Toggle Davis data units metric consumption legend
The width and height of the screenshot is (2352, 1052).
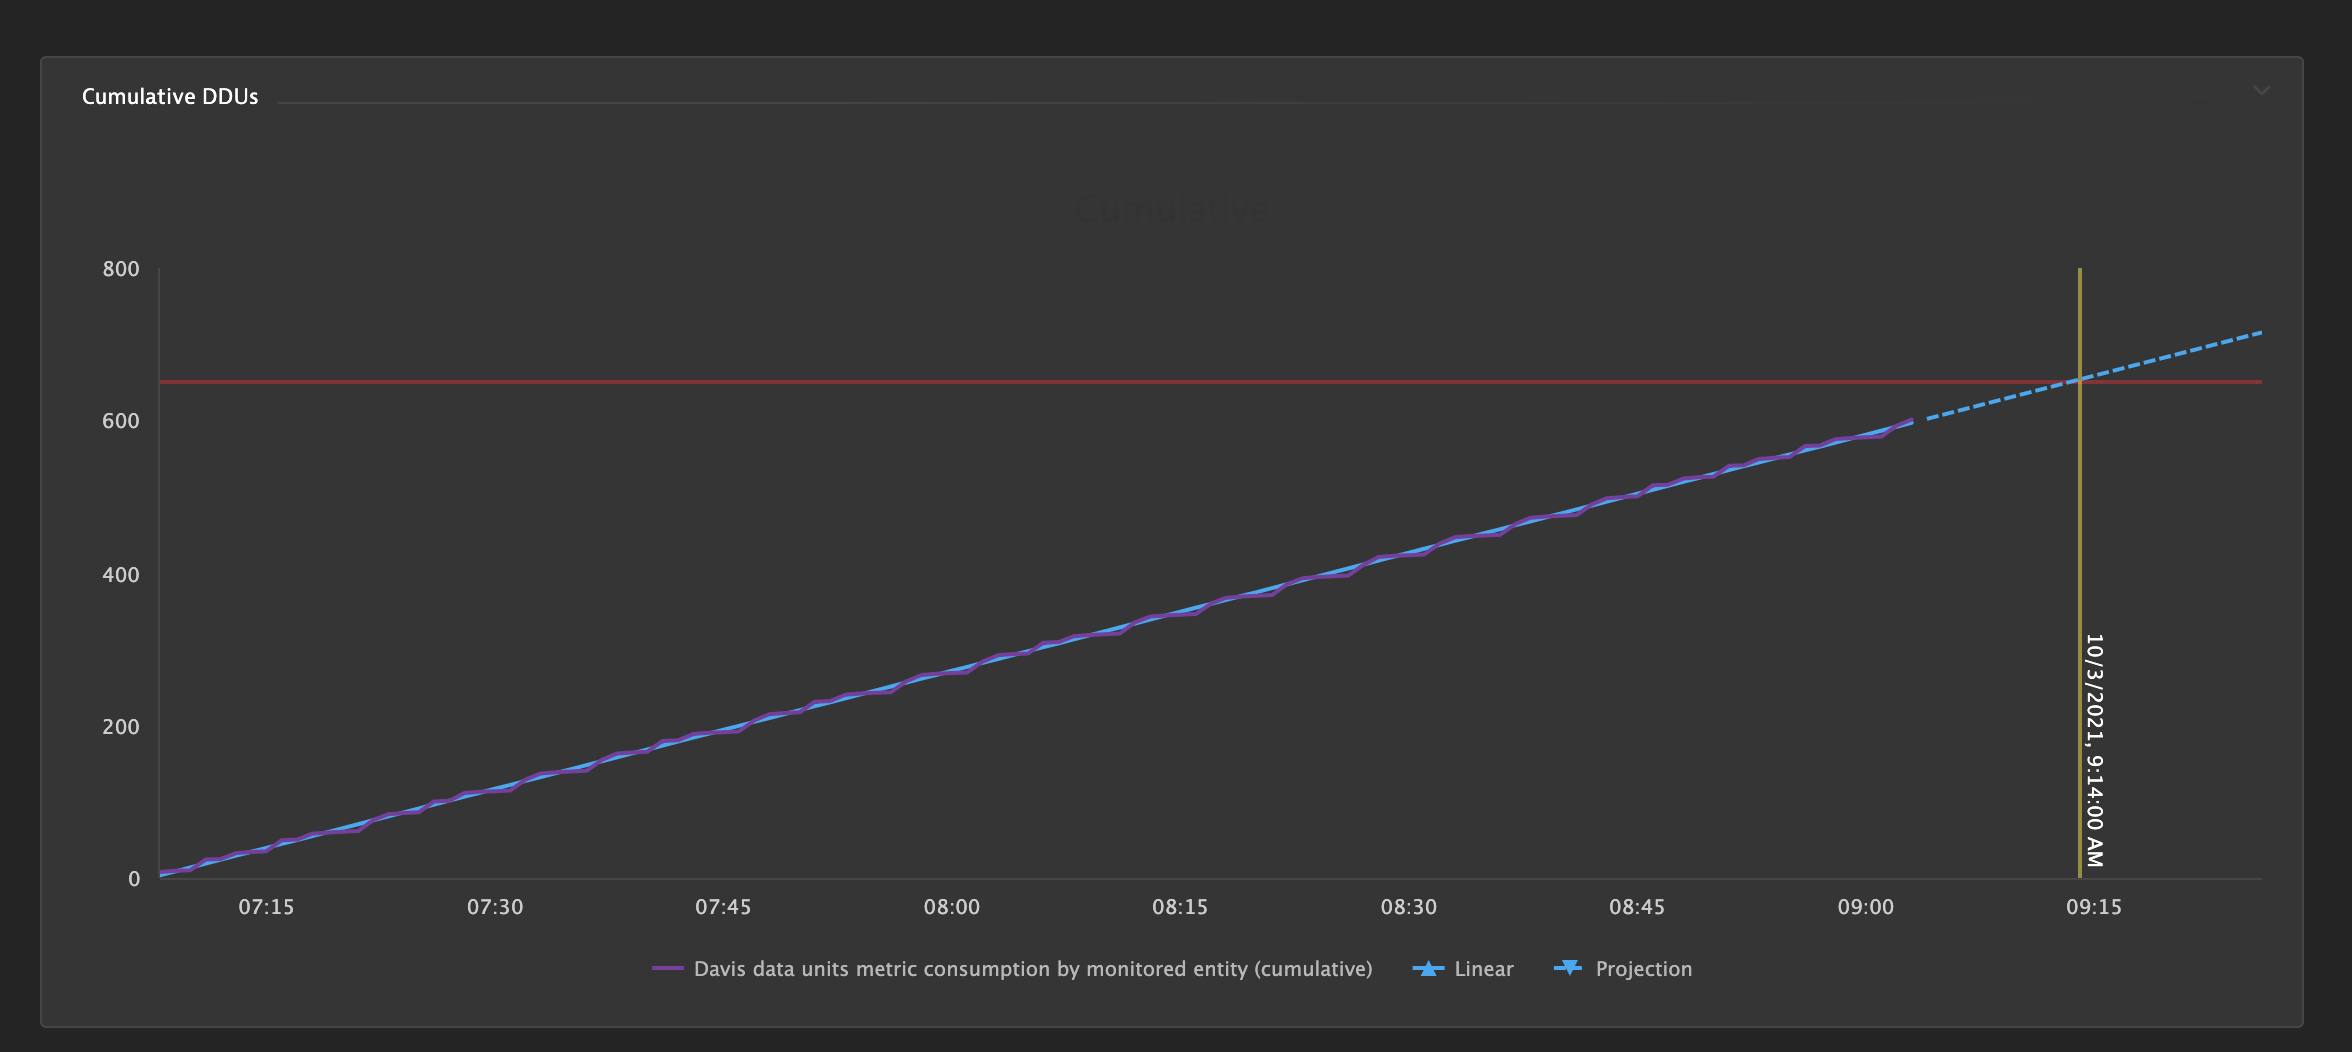[x=1012, y=968]
